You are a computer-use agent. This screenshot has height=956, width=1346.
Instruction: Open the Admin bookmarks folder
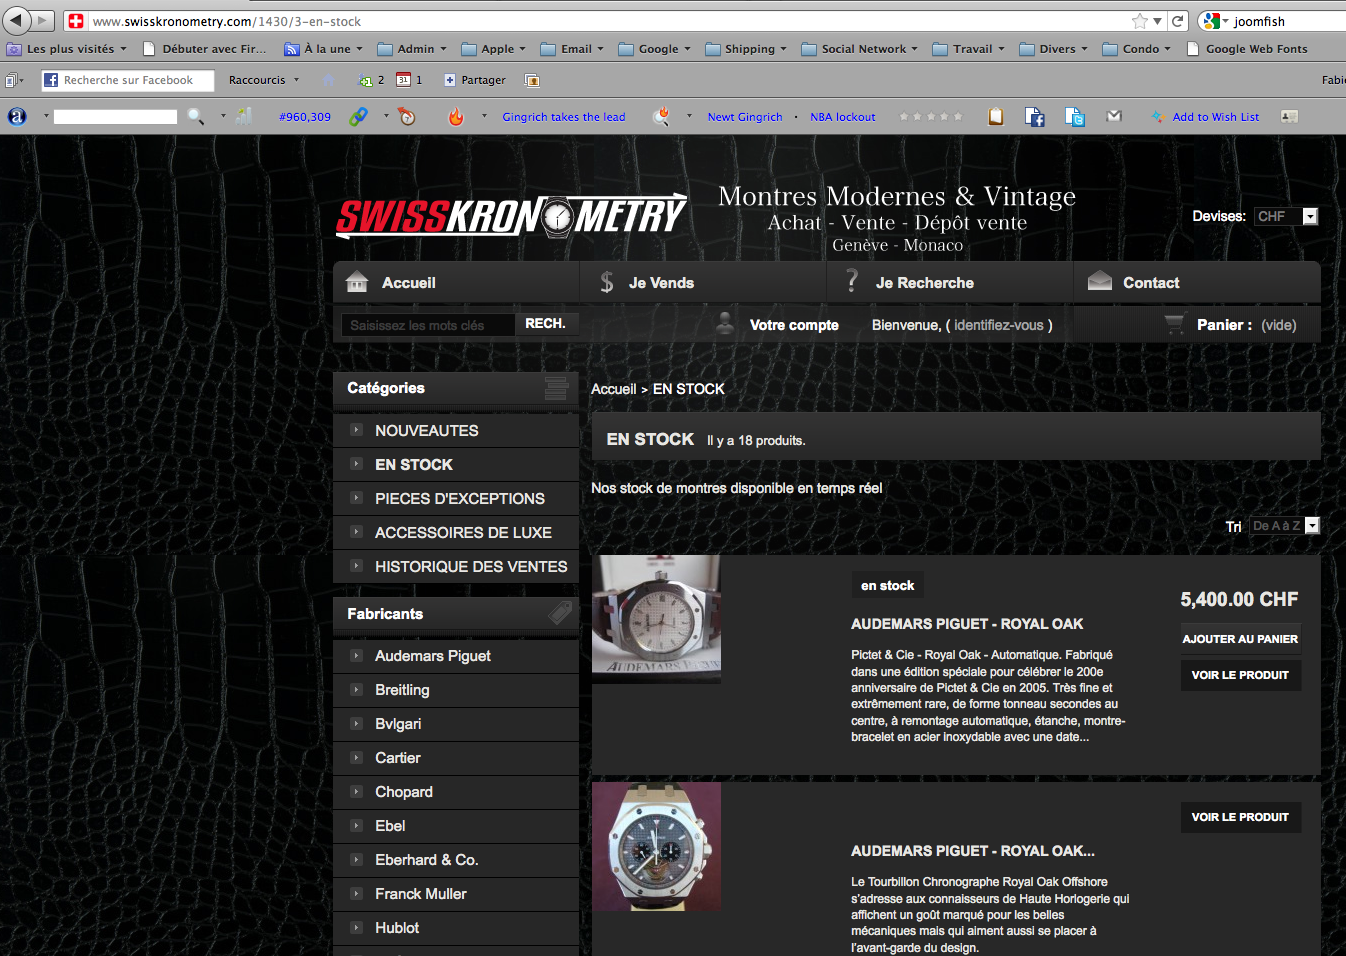[x=413, y=49]
